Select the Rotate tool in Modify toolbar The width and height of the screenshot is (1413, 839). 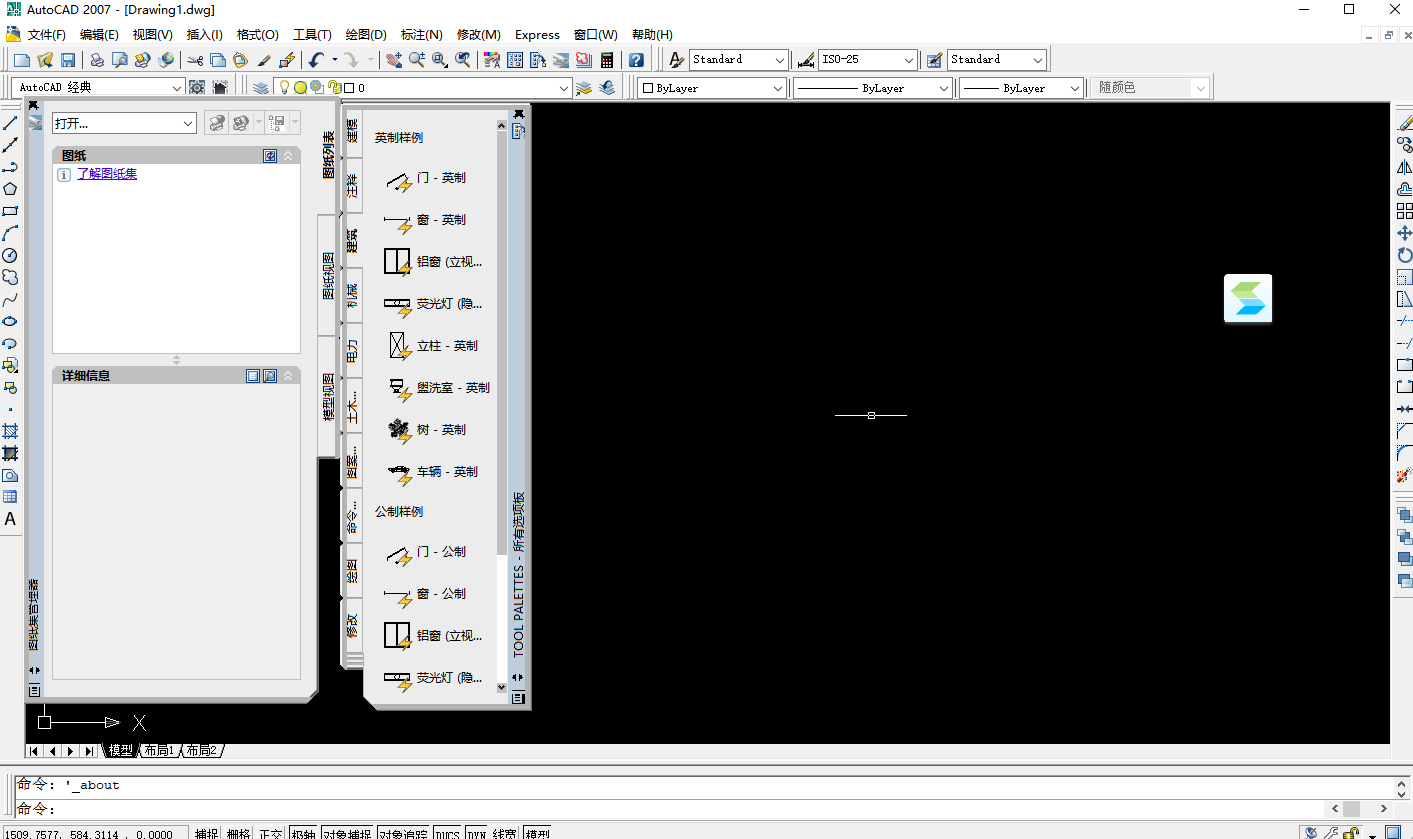(x=1404, y=255)
